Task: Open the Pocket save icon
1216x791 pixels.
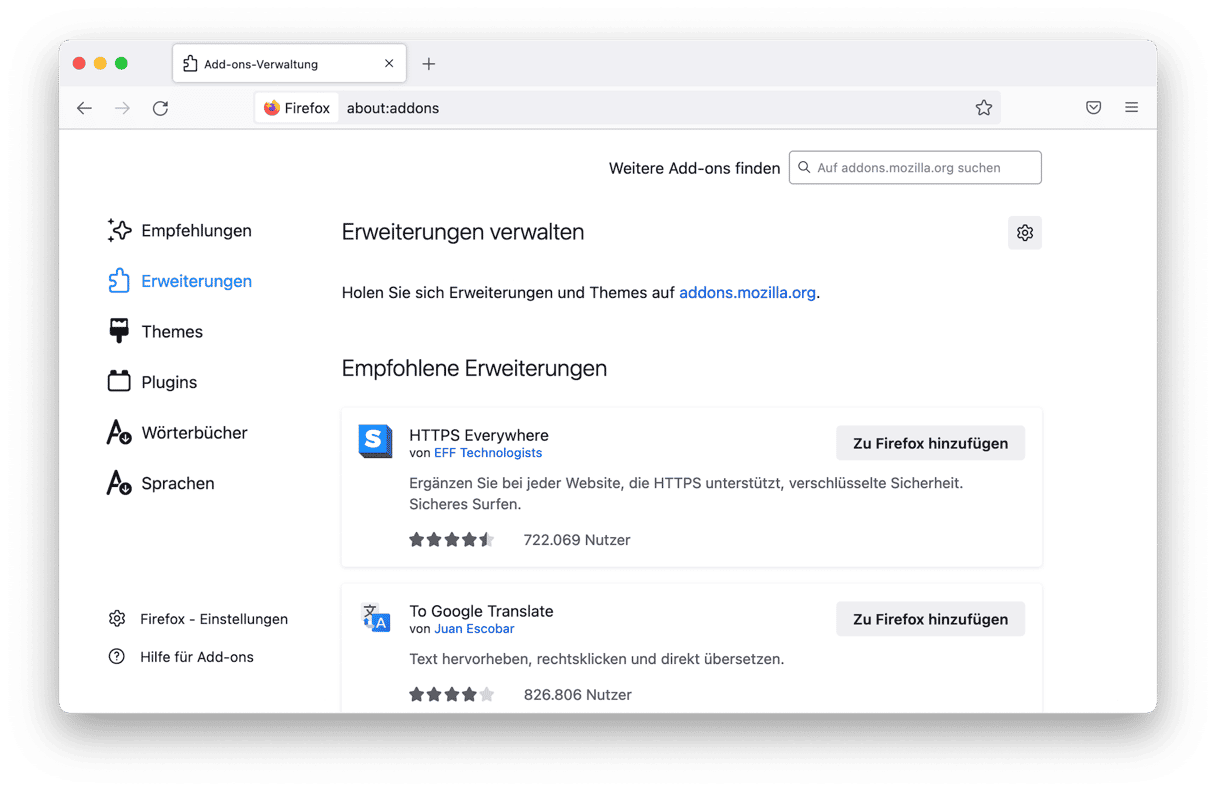Action: pyautogui.click(x=1093, y=108)
